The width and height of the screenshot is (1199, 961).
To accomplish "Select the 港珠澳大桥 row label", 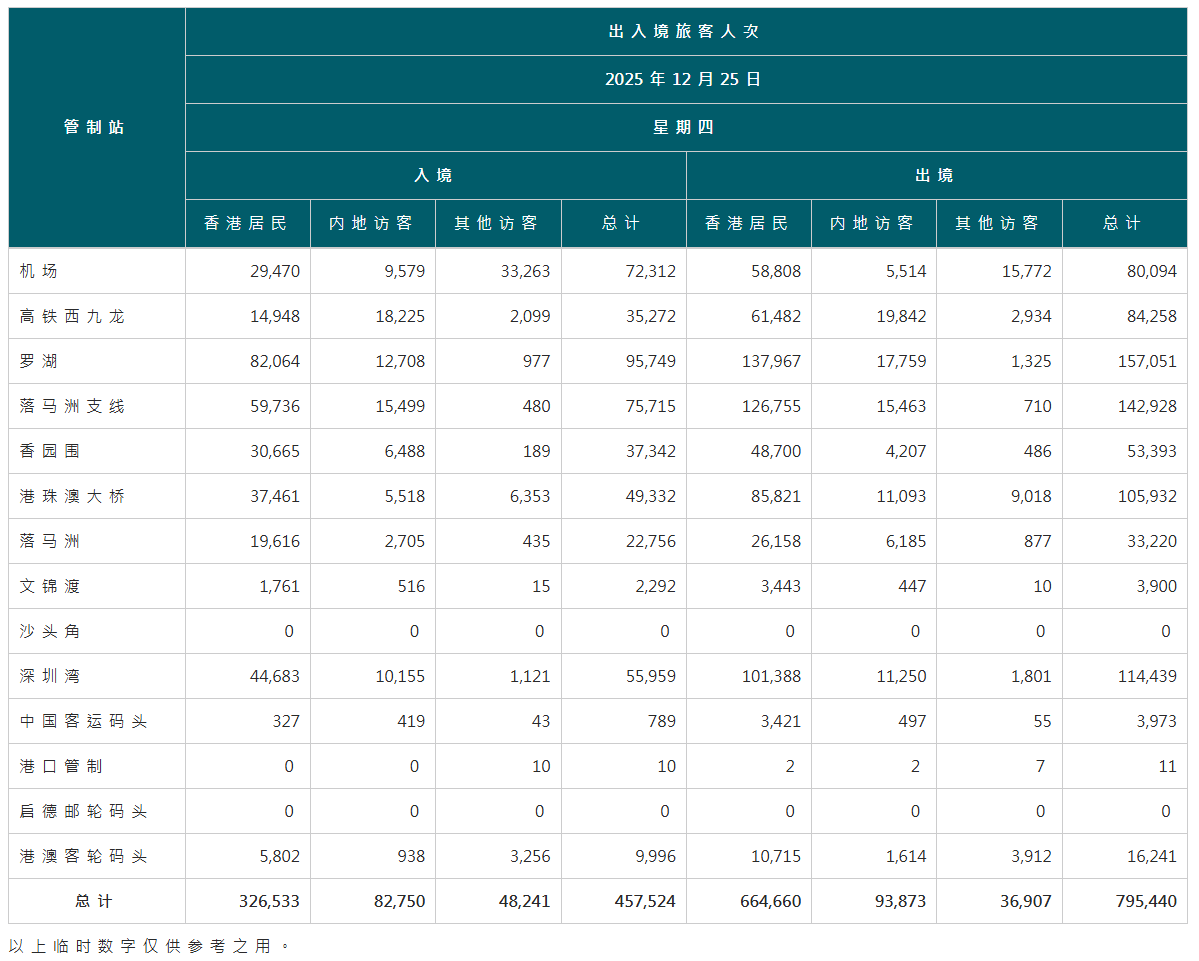I will 72,496.
